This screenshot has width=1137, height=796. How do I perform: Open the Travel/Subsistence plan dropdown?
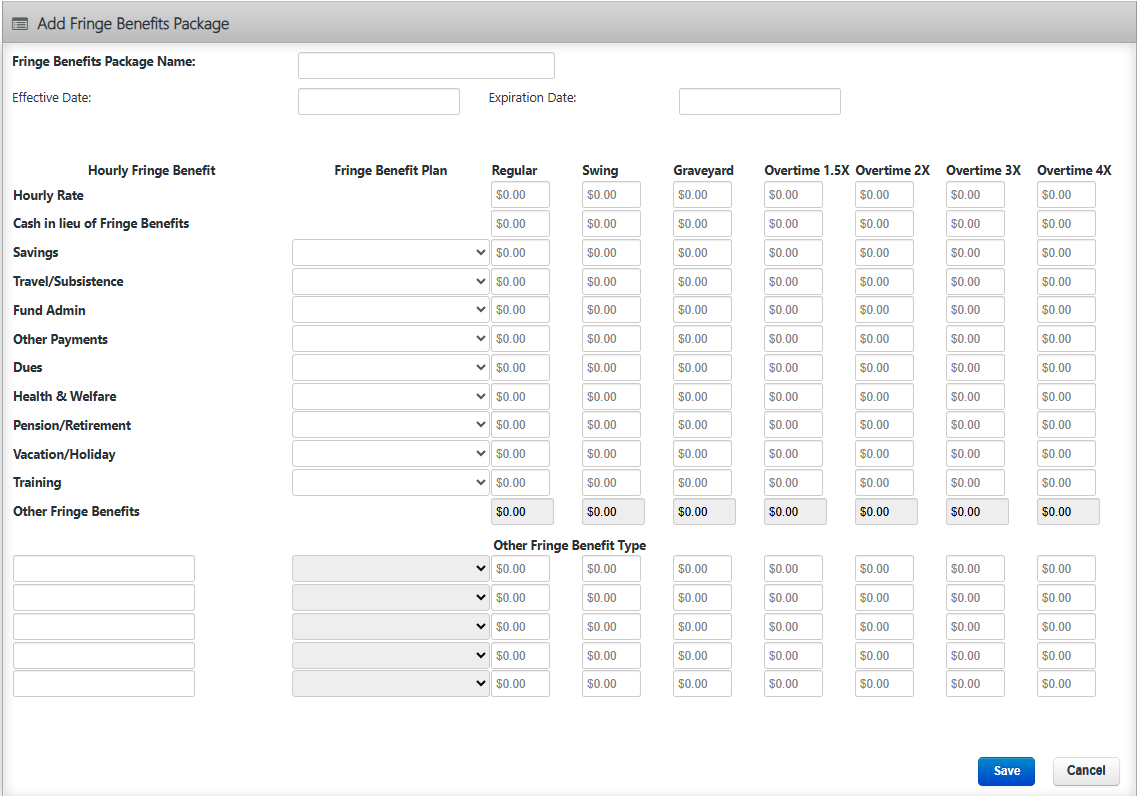pos(390,282)
